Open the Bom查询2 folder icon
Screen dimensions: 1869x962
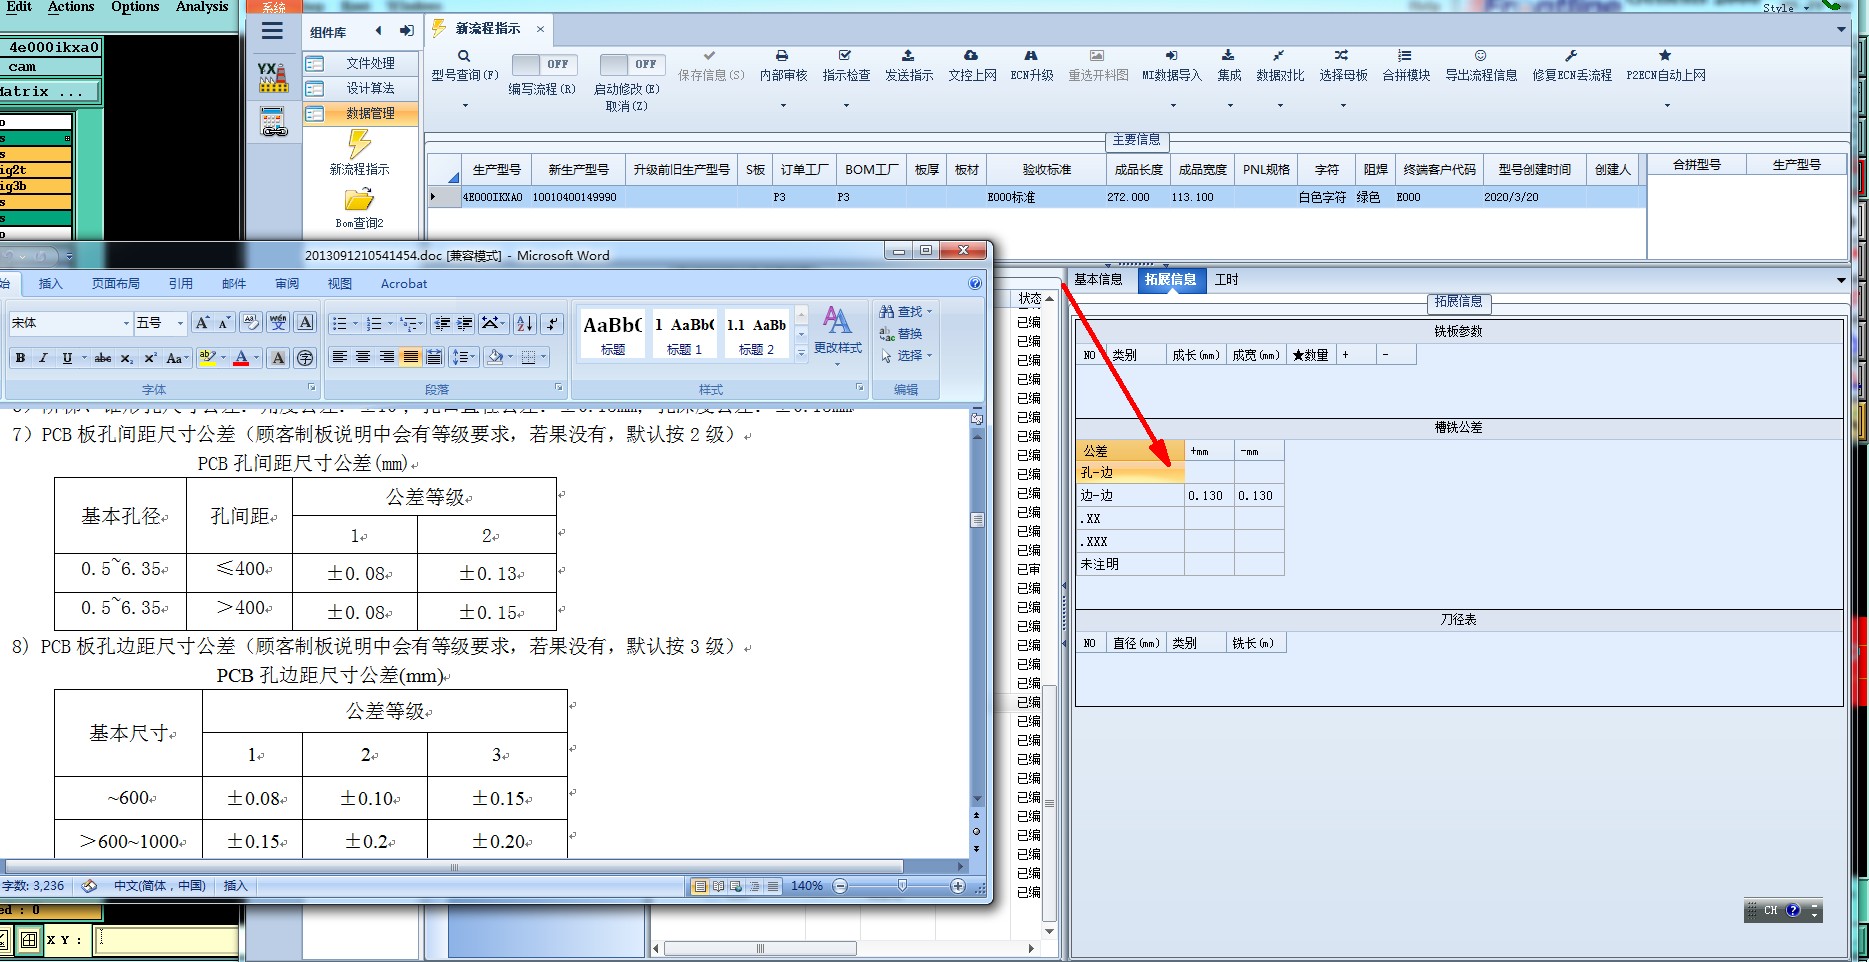[x=359, y=199]
